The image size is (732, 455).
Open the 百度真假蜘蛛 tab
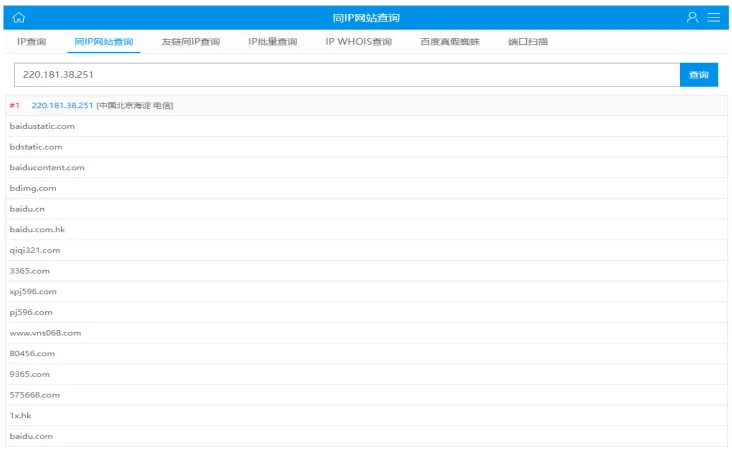click(x=450, y=42)
